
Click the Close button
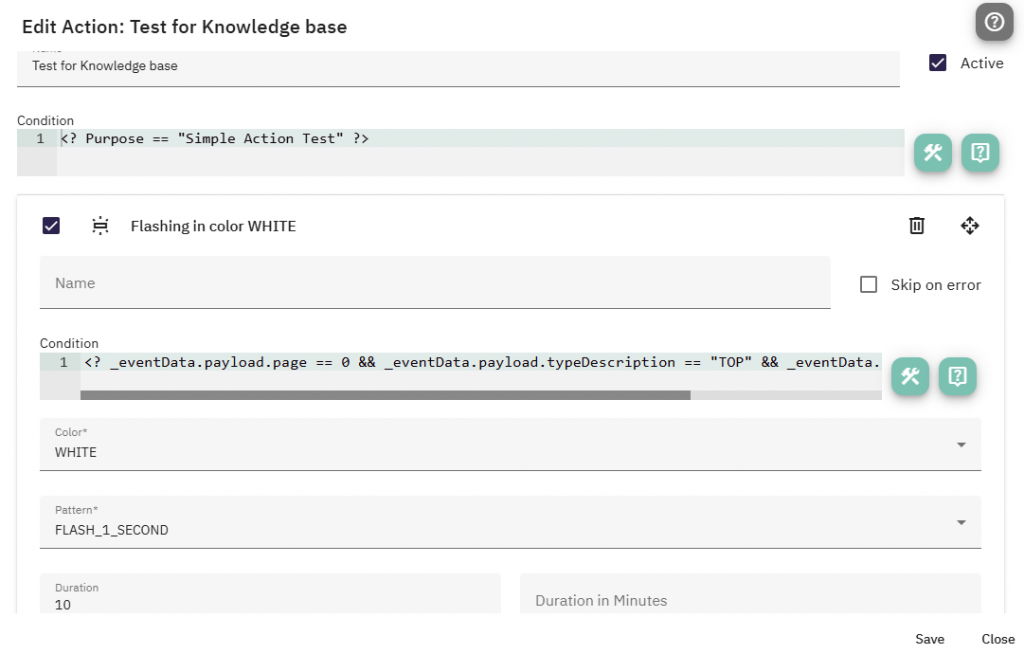(x=998, y=639)
